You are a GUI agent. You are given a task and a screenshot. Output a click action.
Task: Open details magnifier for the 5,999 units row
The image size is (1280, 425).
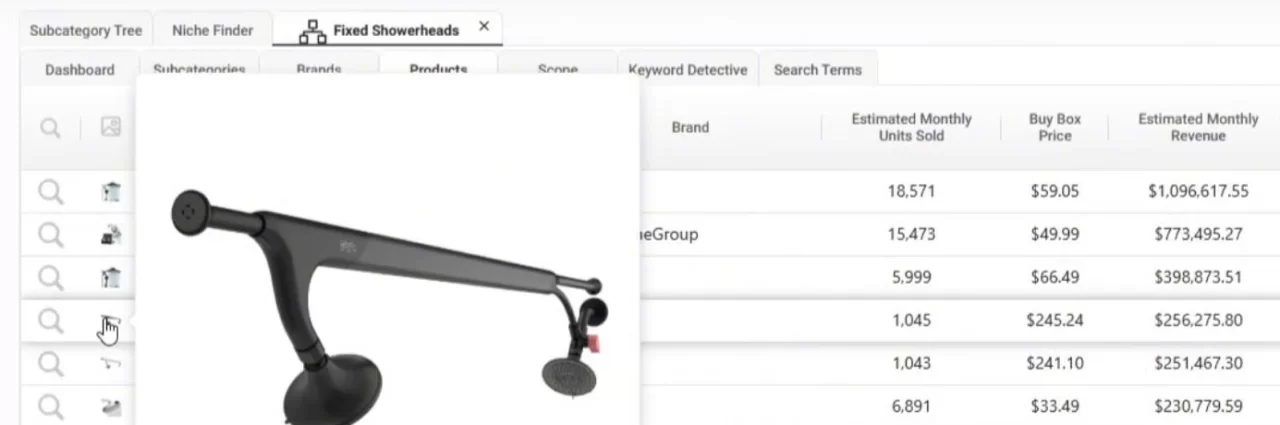click(x=50, y=277)
